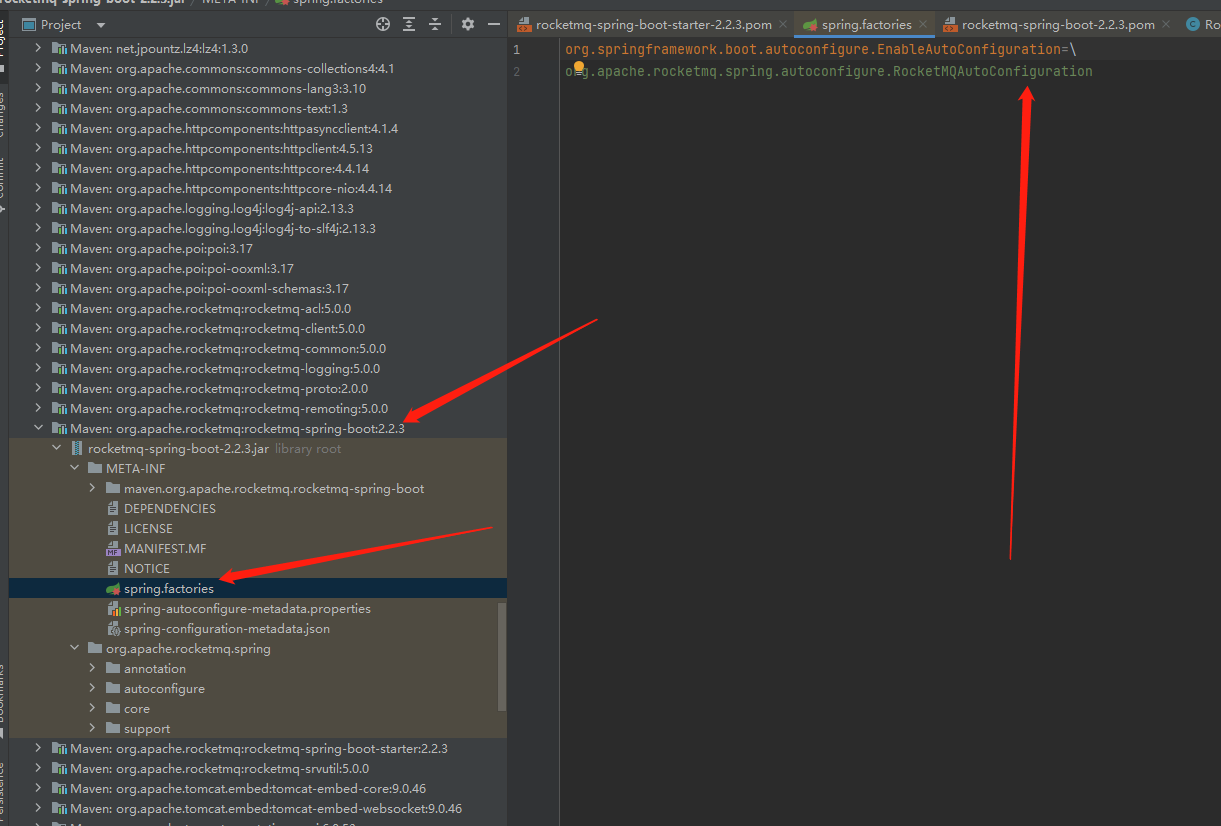
Task: Open the Project view mode dropdown
Action: (101, 25)
